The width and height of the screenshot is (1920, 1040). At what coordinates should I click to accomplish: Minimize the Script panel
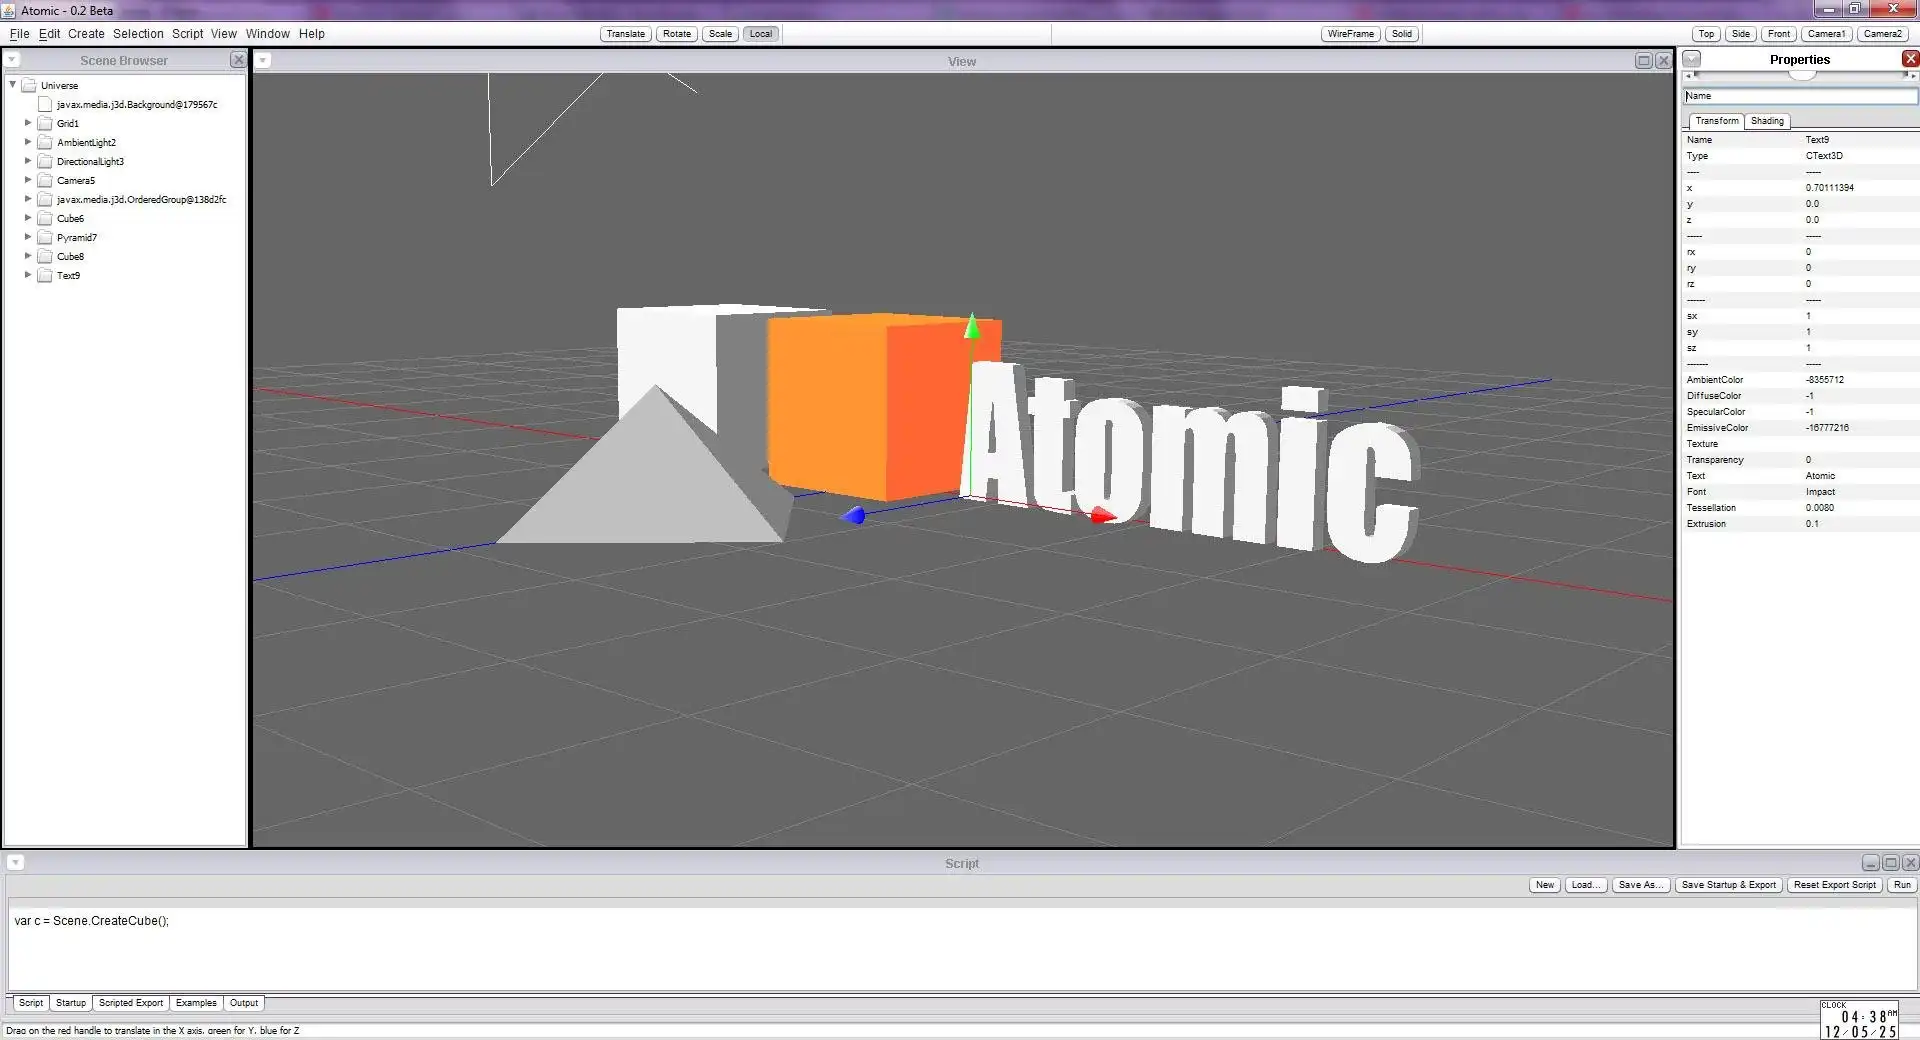(1870, 863)
